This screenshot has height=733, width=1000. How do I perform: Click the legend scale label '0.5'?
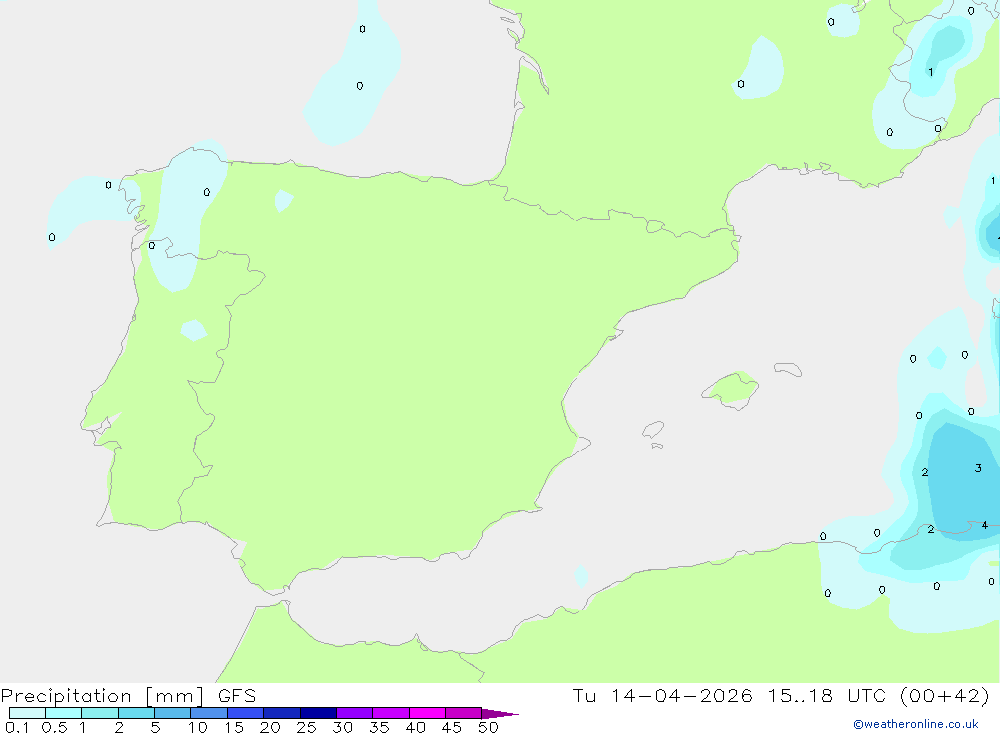[x=54, y=727]
